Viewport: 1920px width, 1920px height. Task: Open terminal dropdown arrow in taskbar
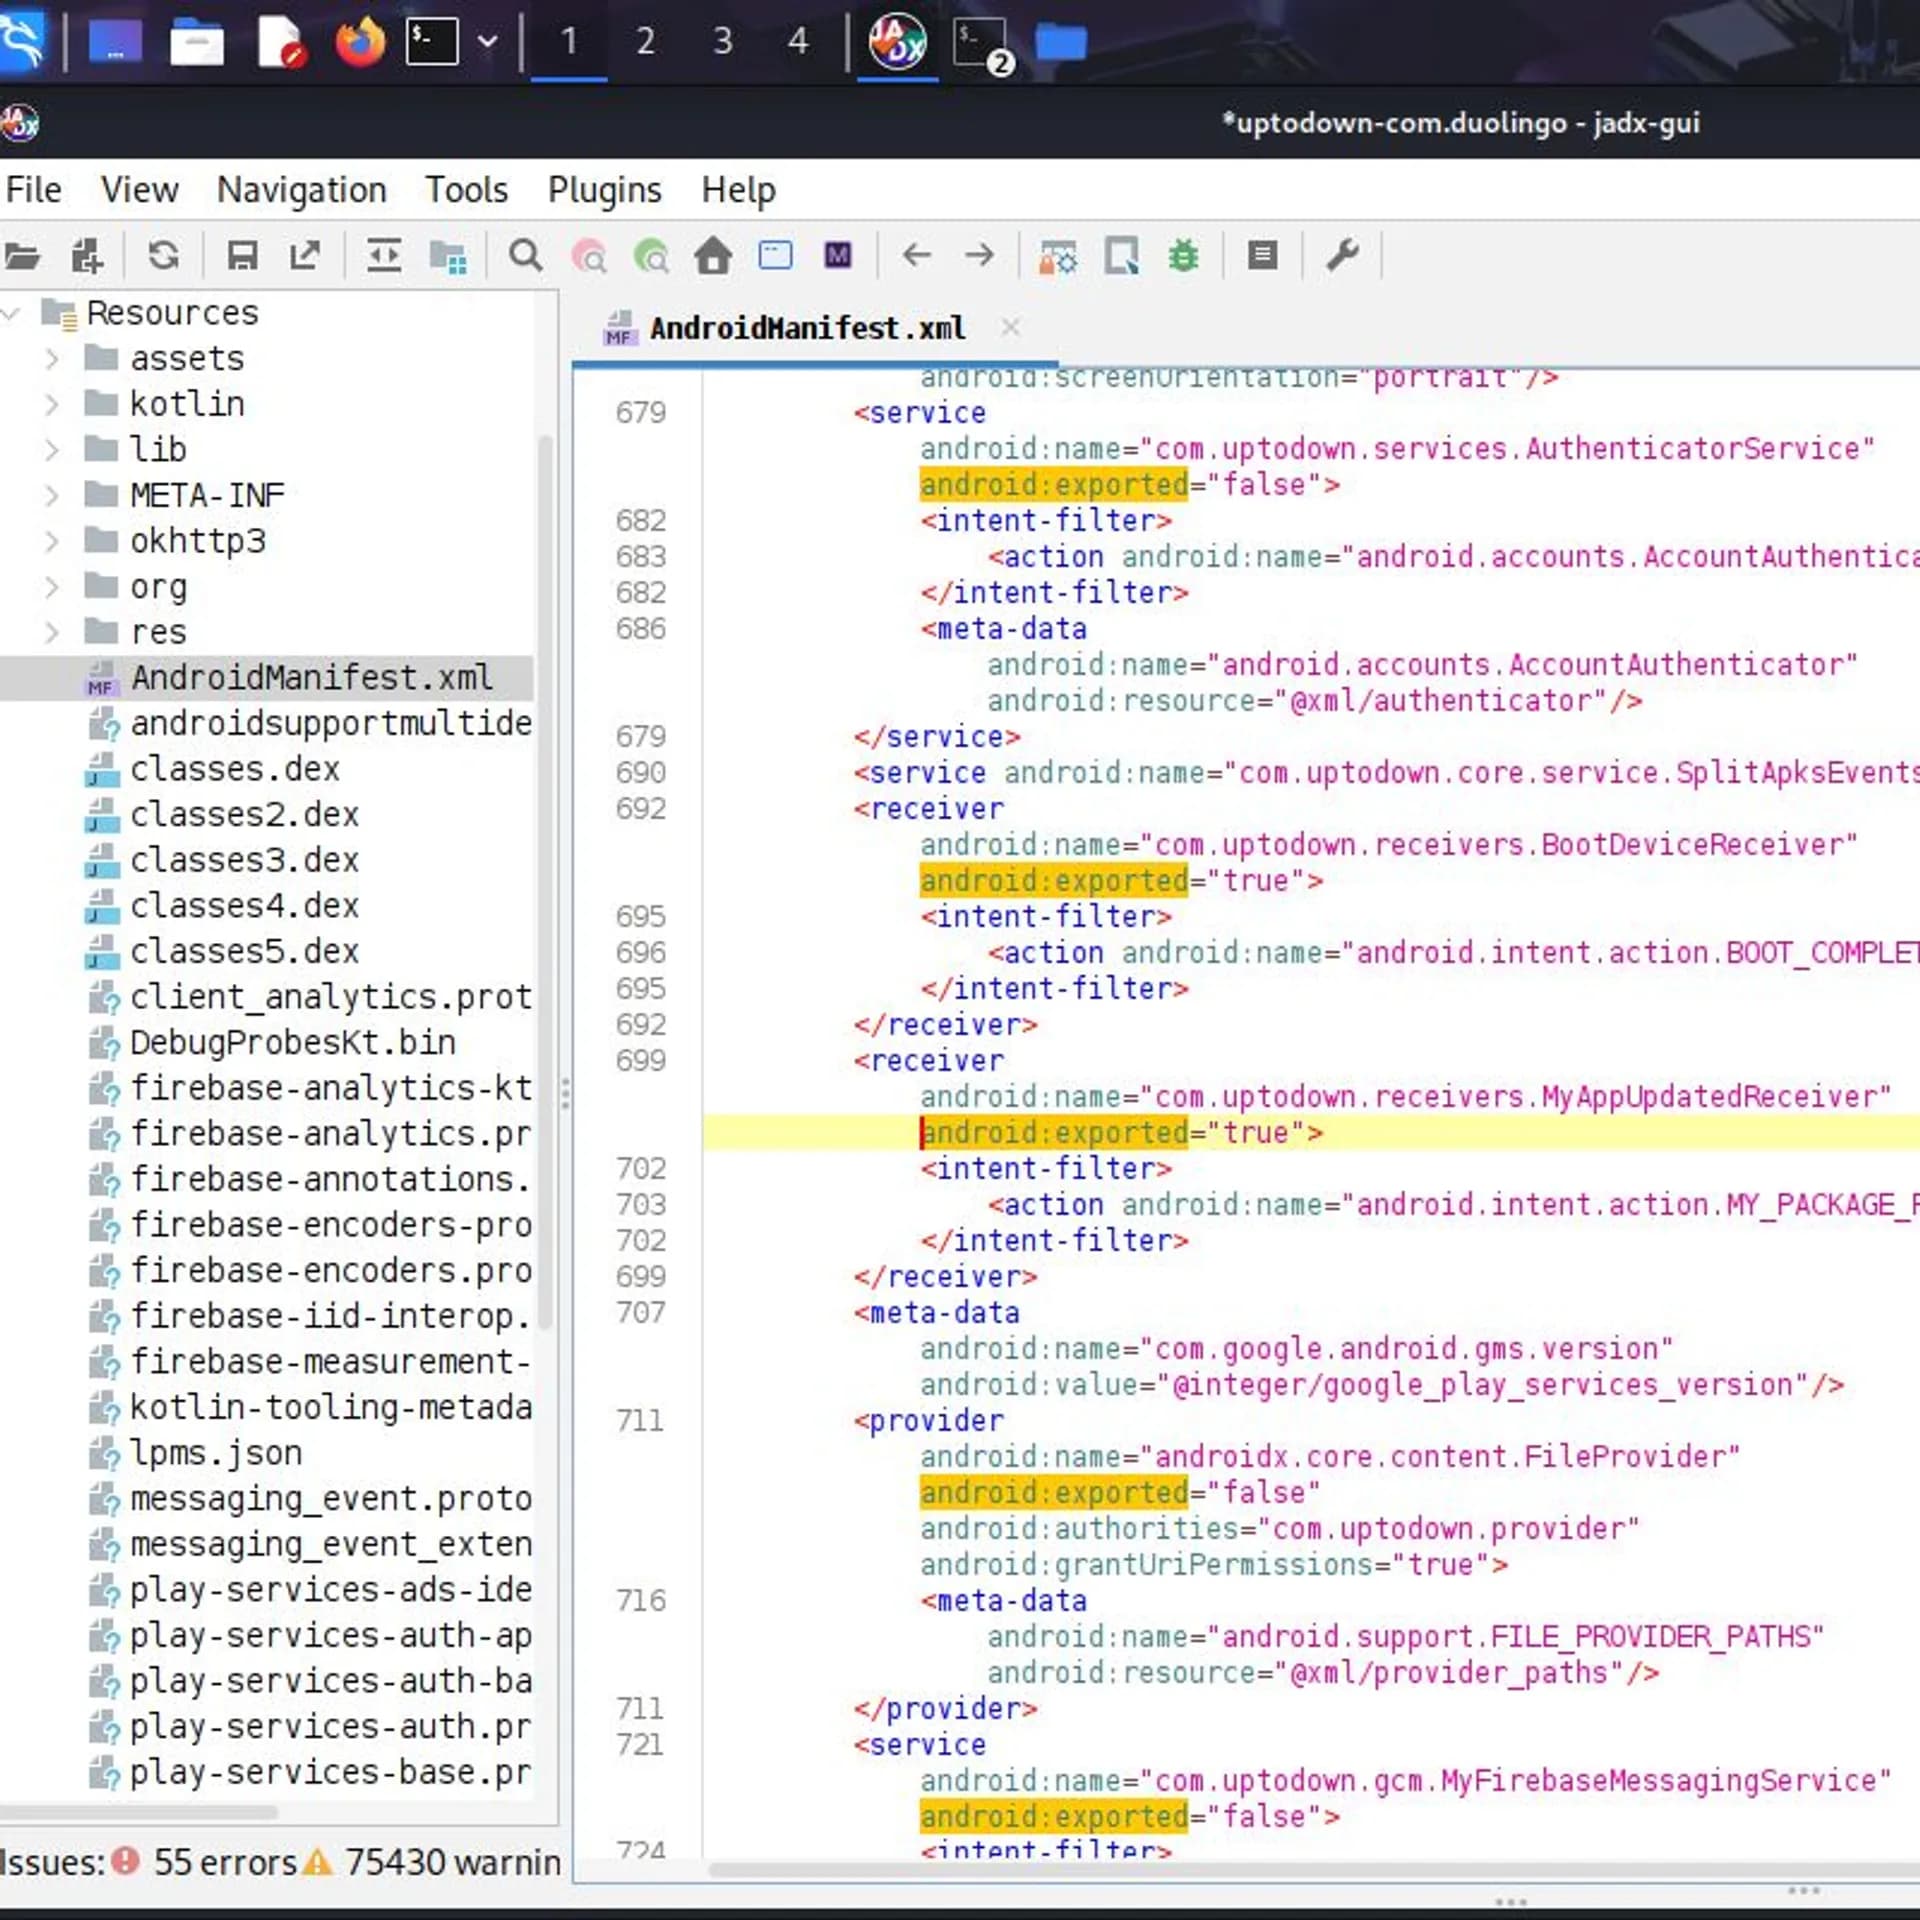487,42
